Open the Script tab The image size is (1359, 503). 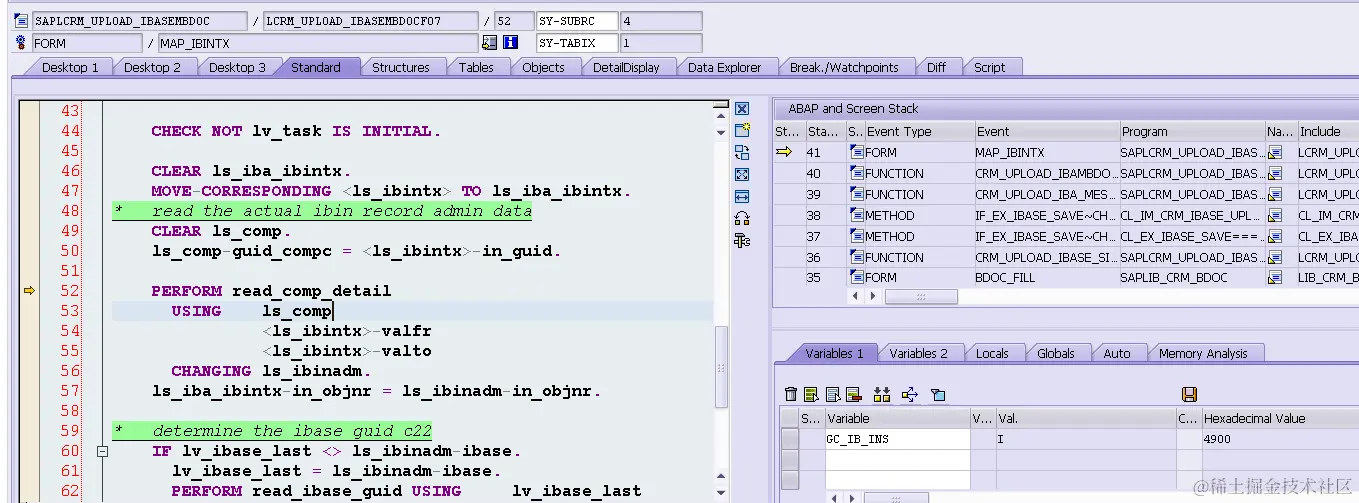[x=989, y=67]
